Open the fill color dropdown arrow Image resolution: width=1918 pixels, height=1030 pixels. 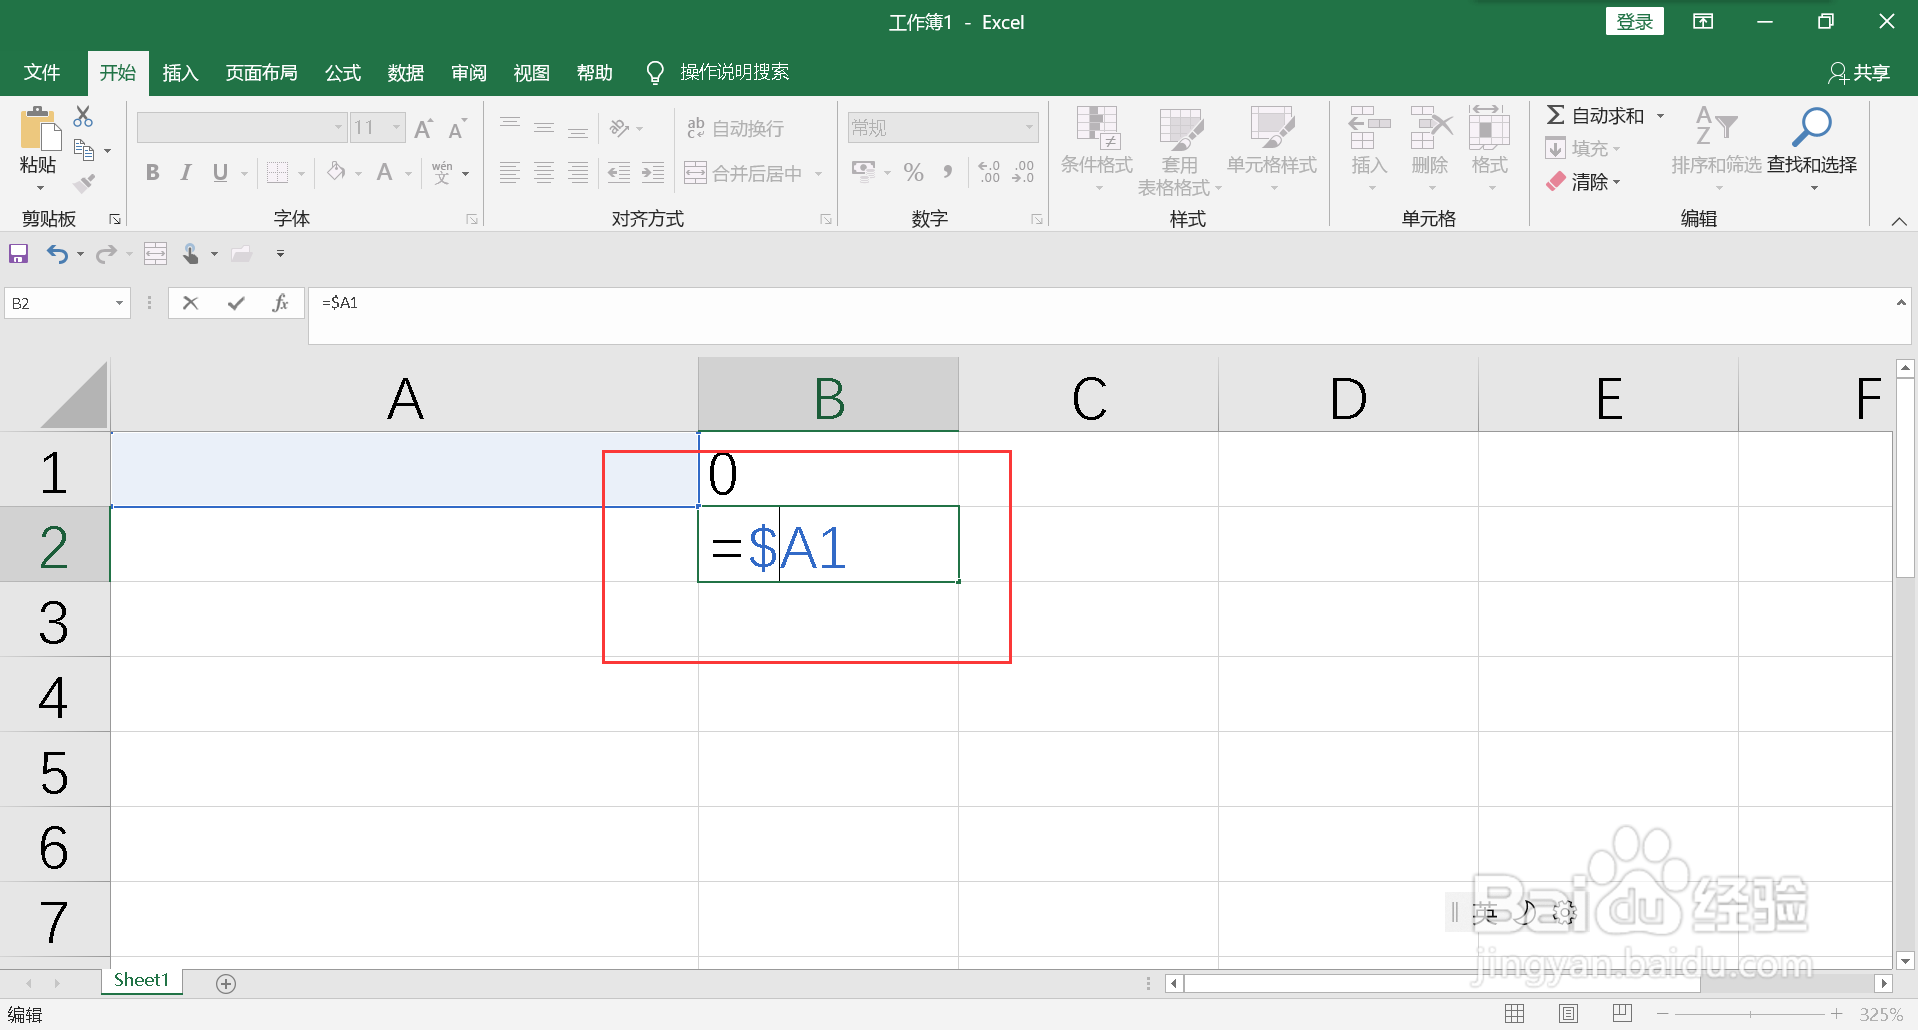pos(358,172)
